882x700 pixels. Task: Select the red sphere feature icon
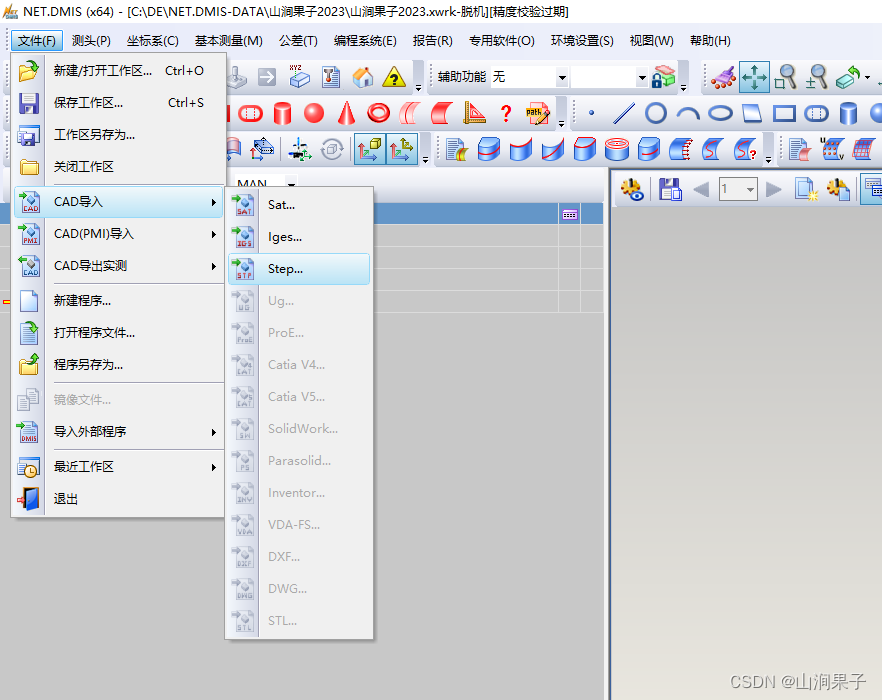[314, 113]
